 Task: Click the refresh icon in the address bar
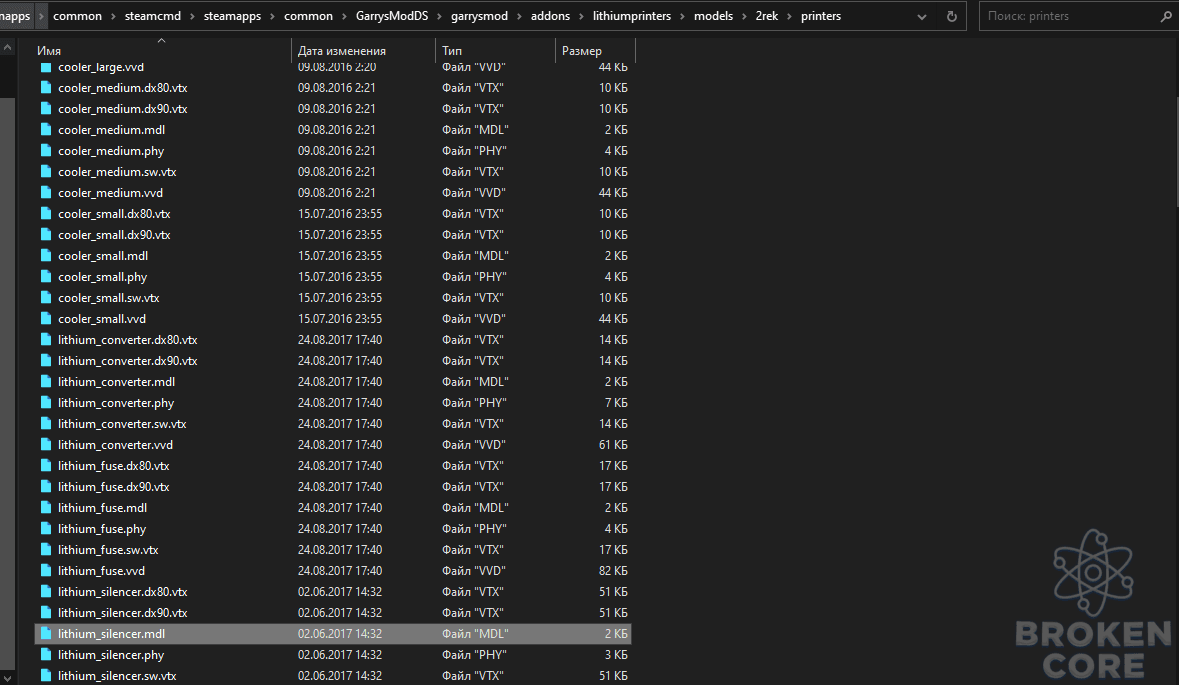[x=951, y=16]
